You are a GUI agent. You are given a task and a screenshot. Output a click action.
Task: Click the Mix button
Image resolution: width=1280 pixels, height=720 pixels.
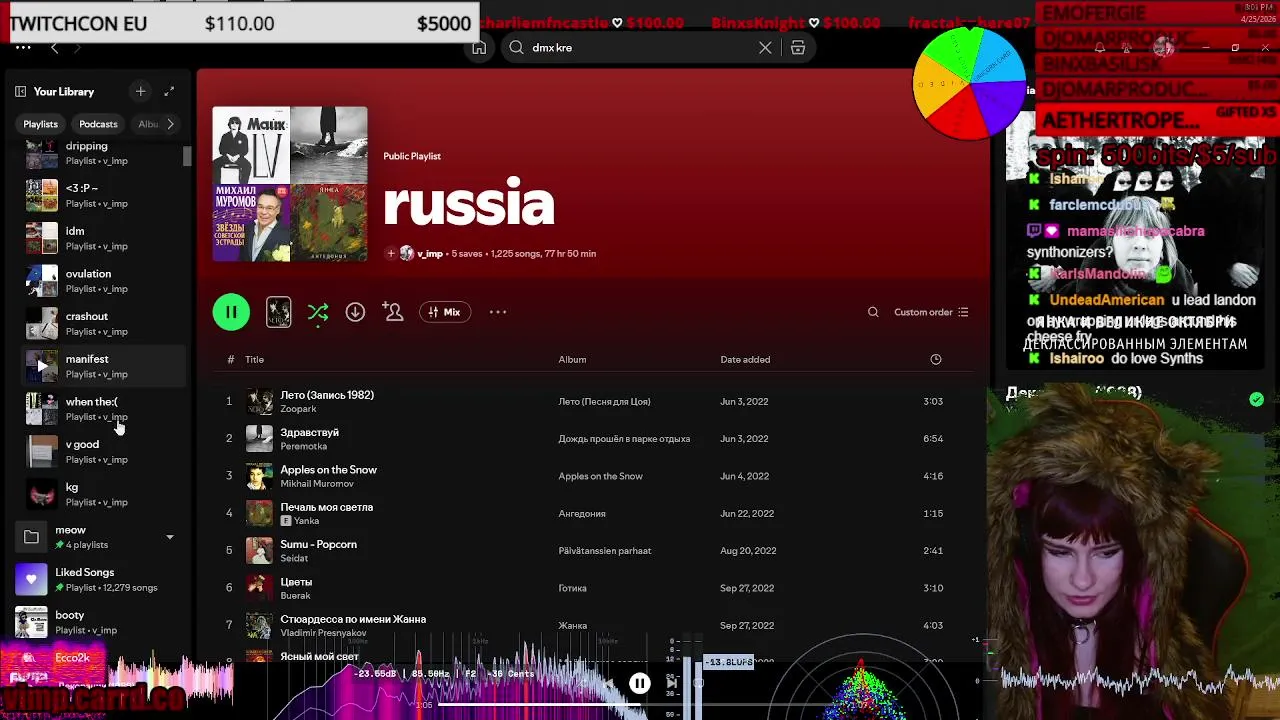tap(445, 312)
